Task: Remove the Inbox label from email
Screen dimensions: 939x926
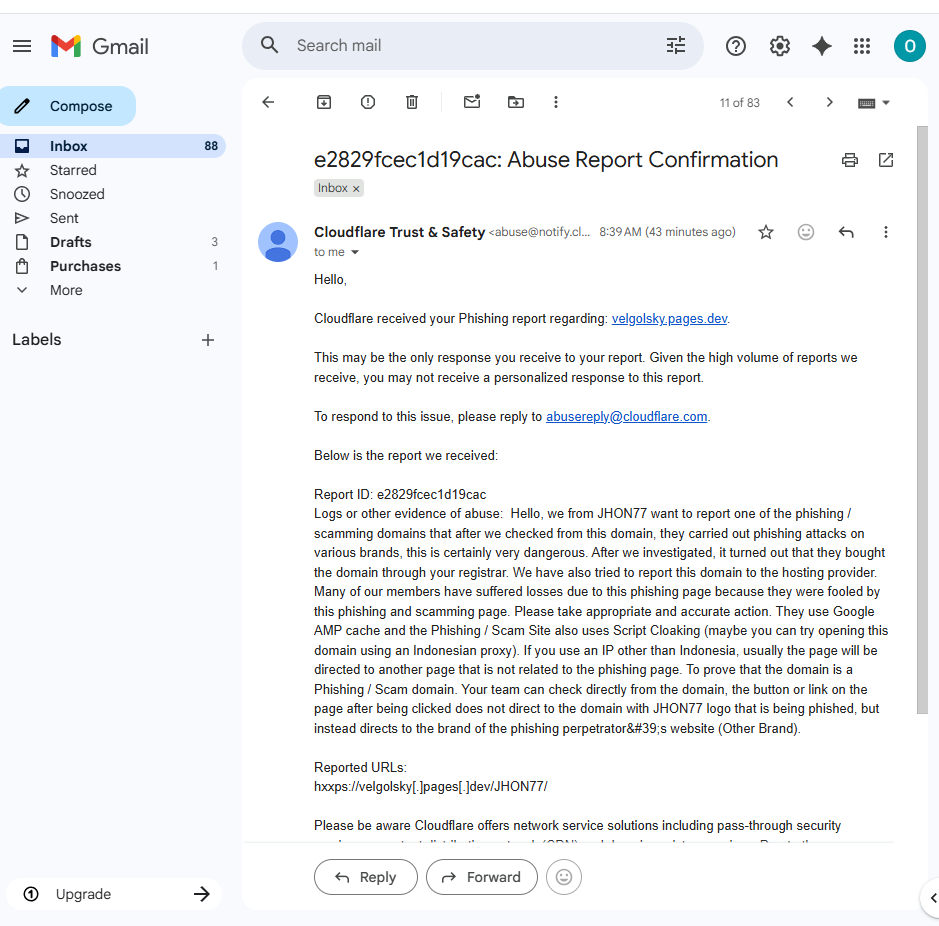Action: coord(356,189)
